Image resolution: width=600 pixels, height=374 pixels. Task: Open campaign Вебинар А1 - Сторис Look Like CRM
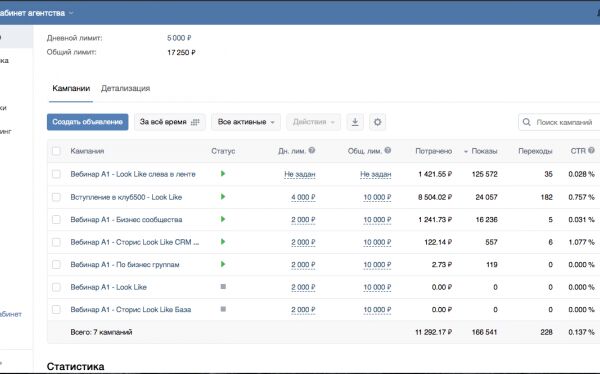click(x=135, y=242)
